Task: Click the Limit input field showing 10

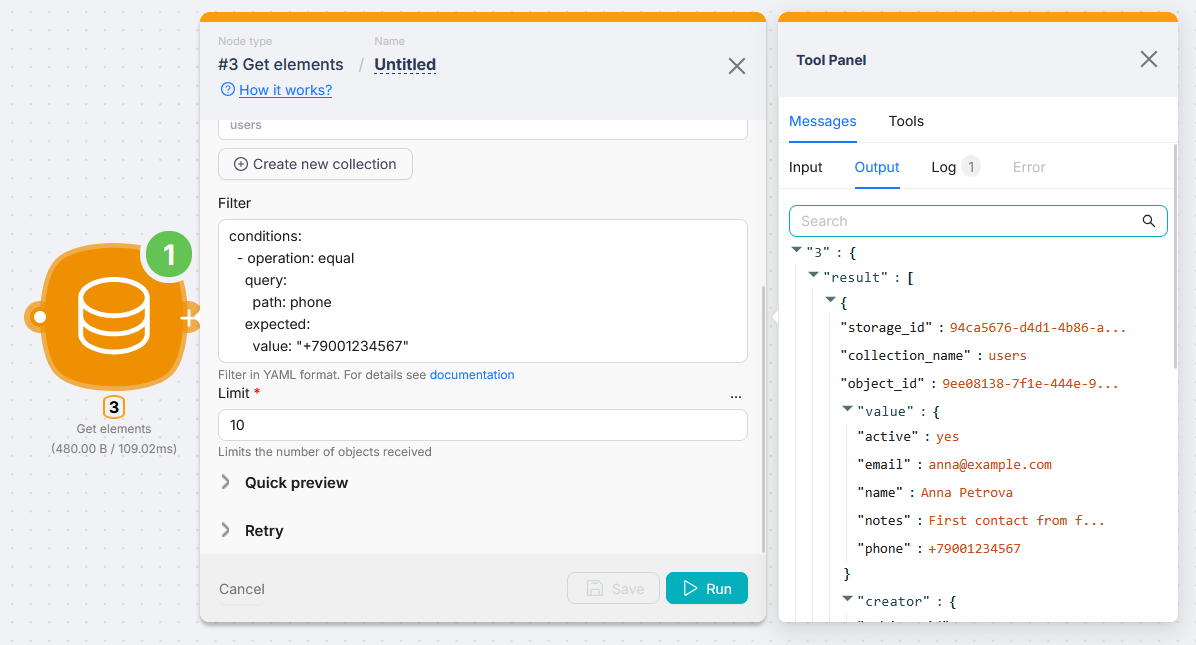Action: click(x=482, y=424)
